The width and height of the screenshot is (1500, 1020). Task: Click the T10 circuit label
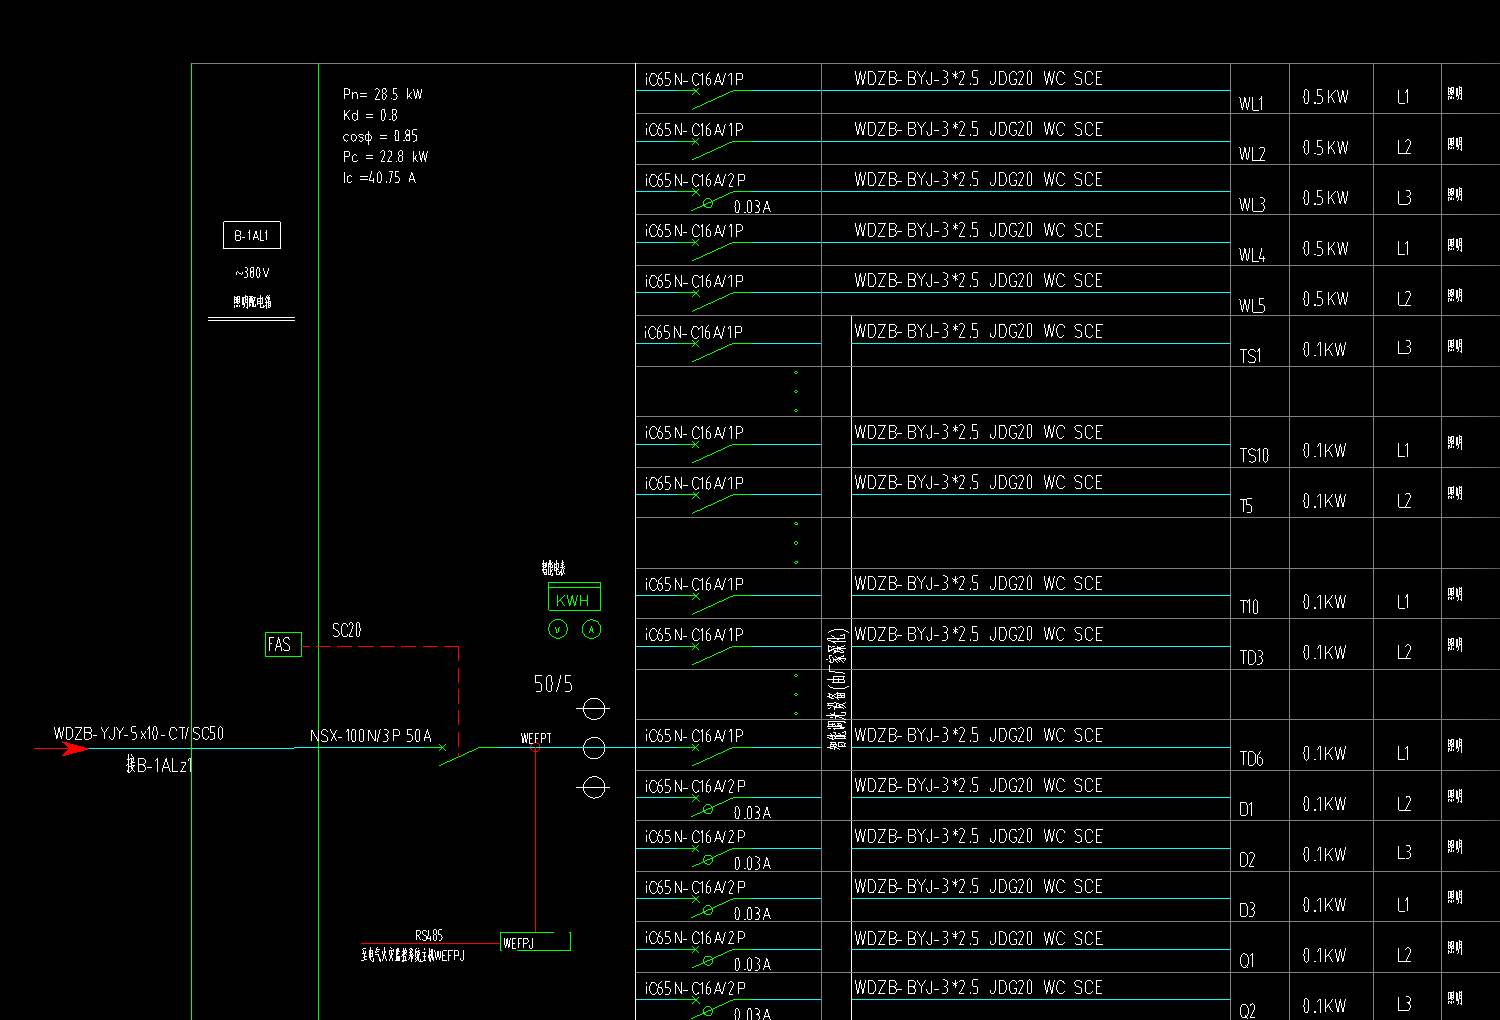point(1249,607)
